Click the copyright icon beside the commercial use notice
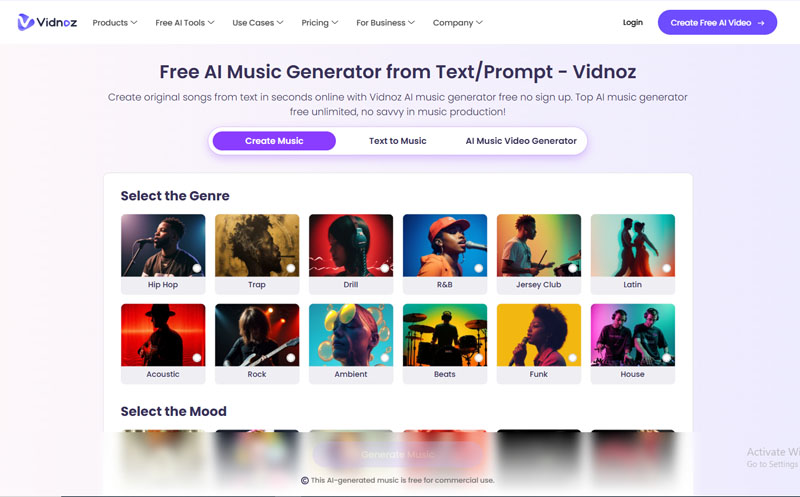Image resolution: width=800 pixels, height=497 pixels. 305,480
